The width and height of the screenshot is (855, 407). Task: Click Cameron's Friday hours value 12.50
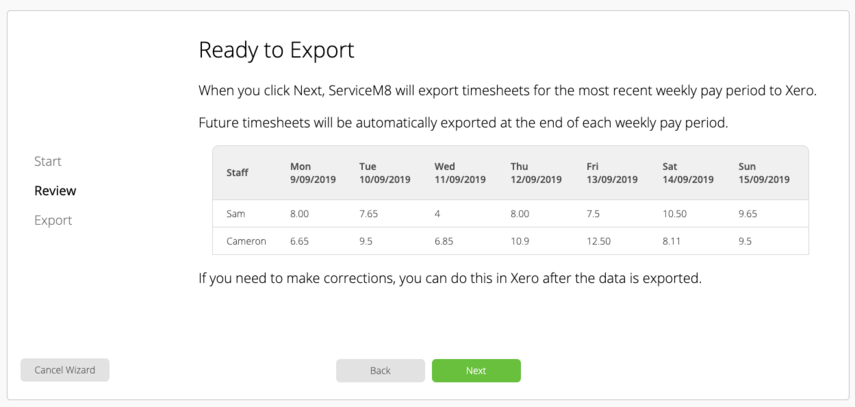(x=599, y=241)
